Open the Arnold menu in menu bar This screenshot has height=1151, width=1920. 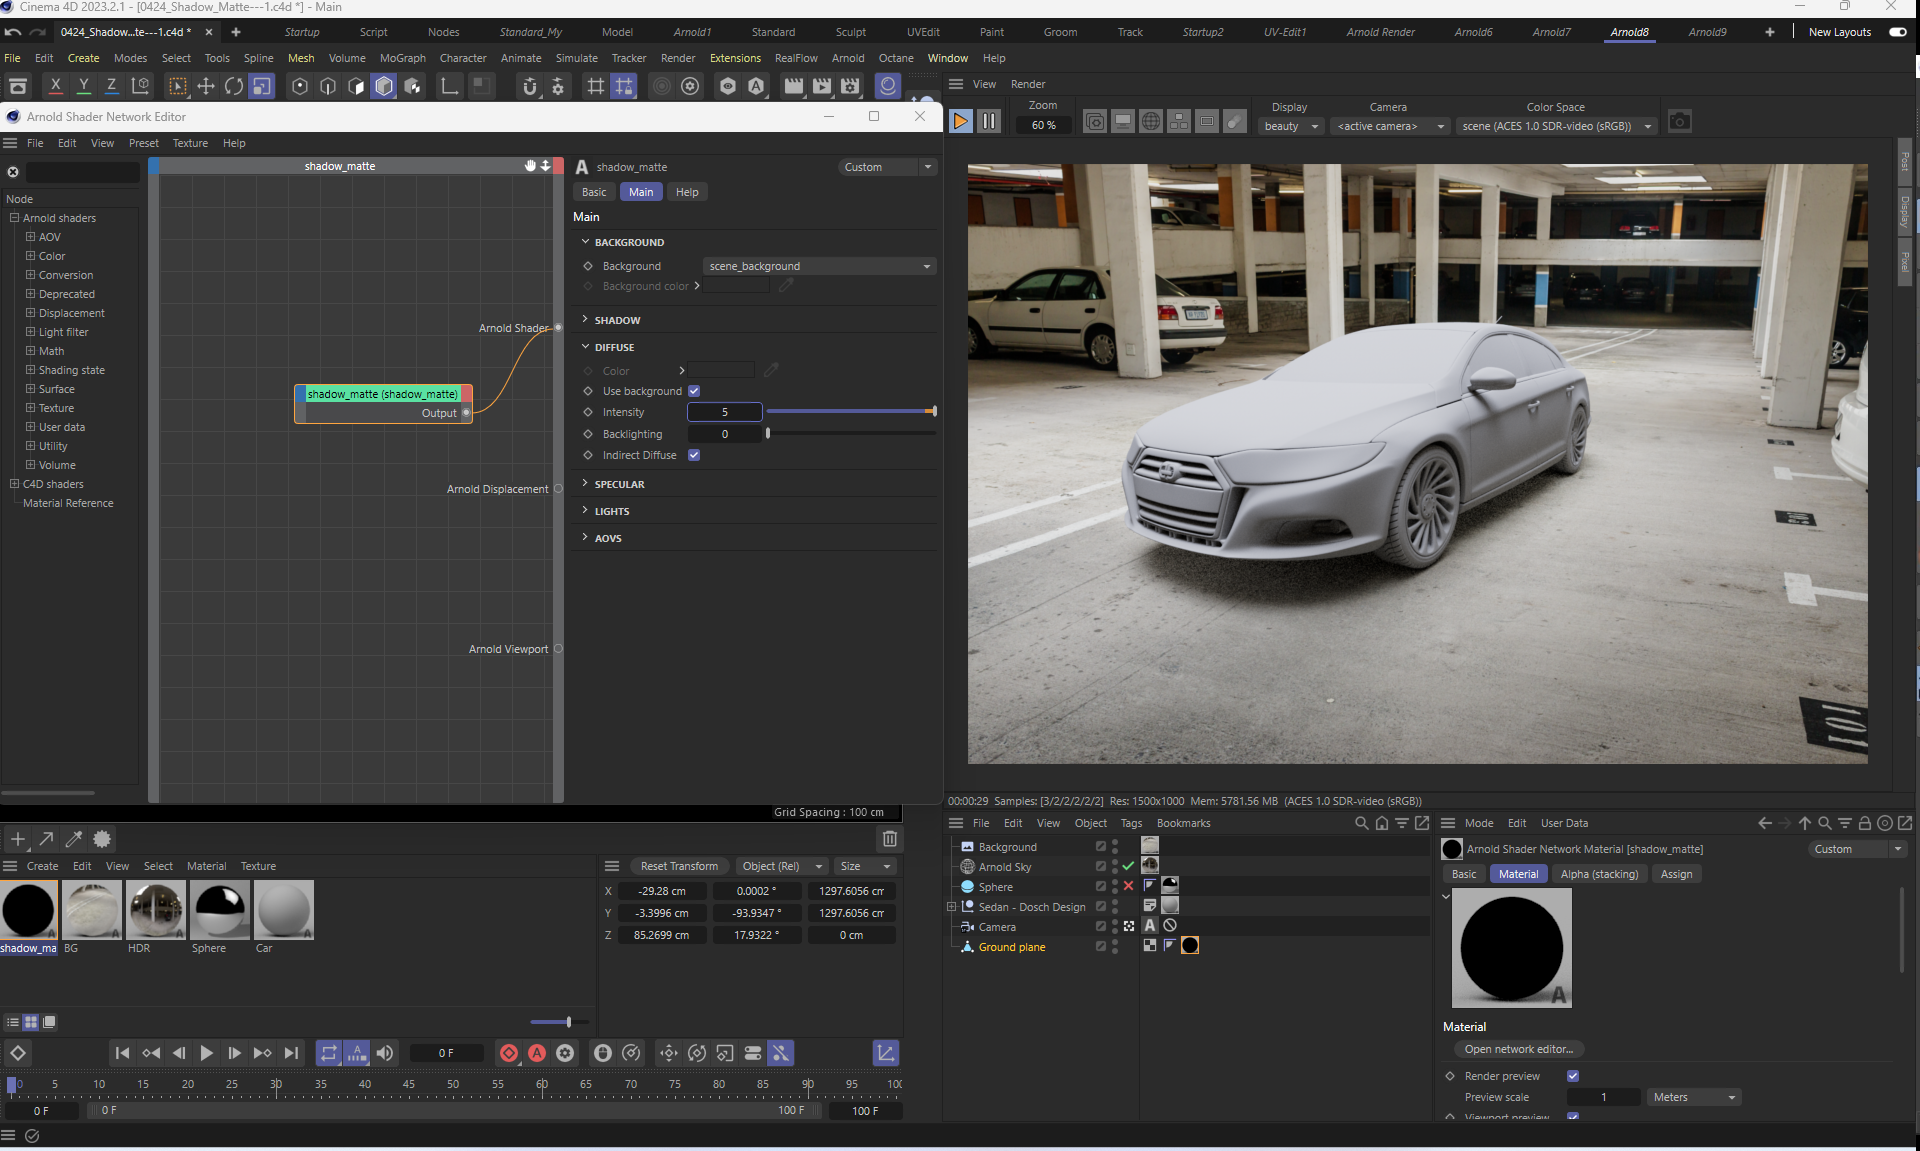tap(847, 58)
